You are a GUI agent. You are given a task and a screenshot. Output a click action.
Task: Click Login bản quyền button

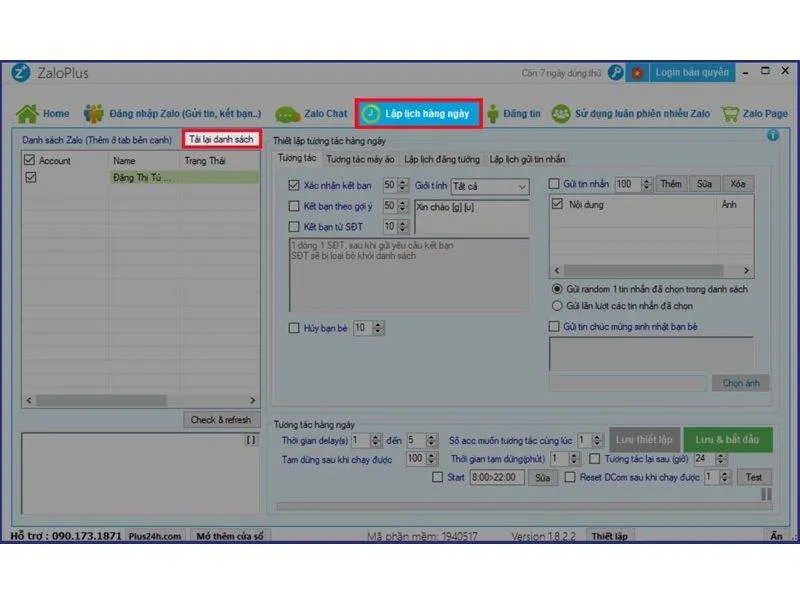click(692, 72)
